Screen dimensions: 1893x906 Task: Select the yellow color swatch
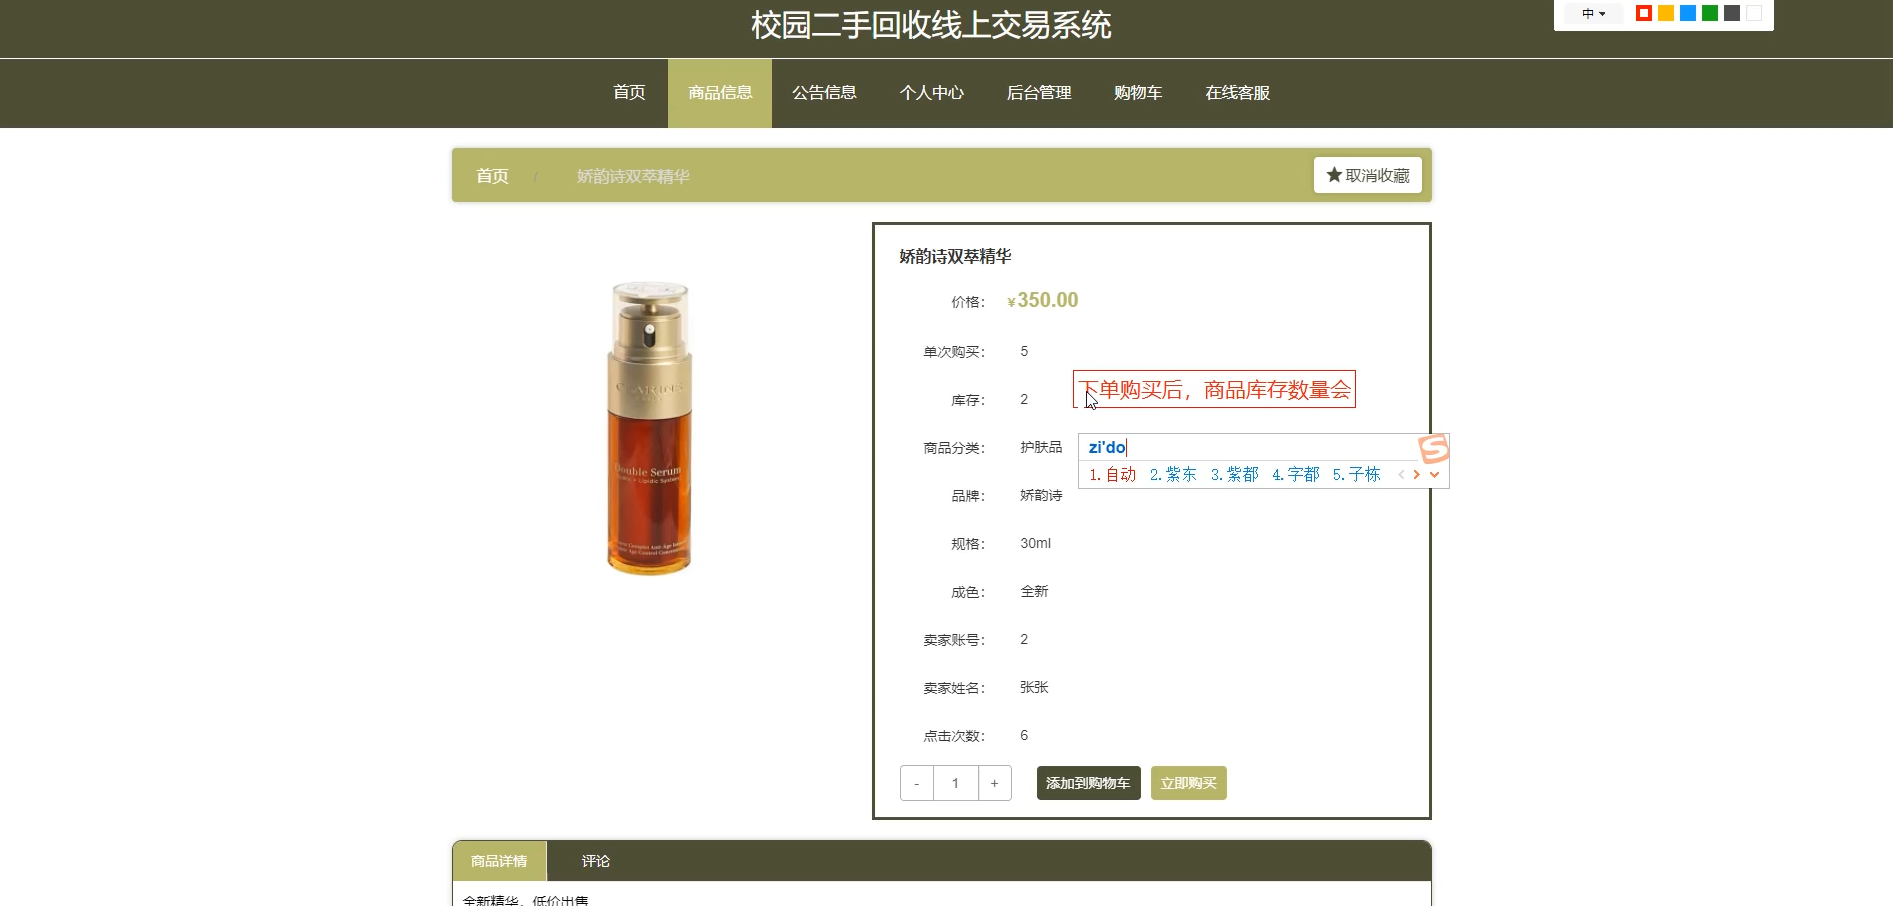(1665, 13)
